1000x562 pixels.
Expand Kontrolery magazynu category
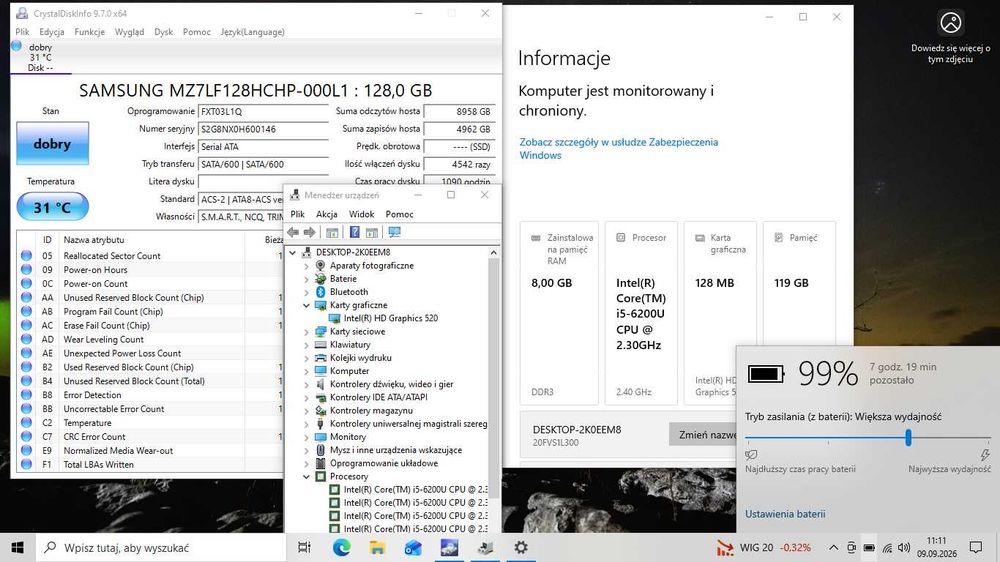(306, 410)
